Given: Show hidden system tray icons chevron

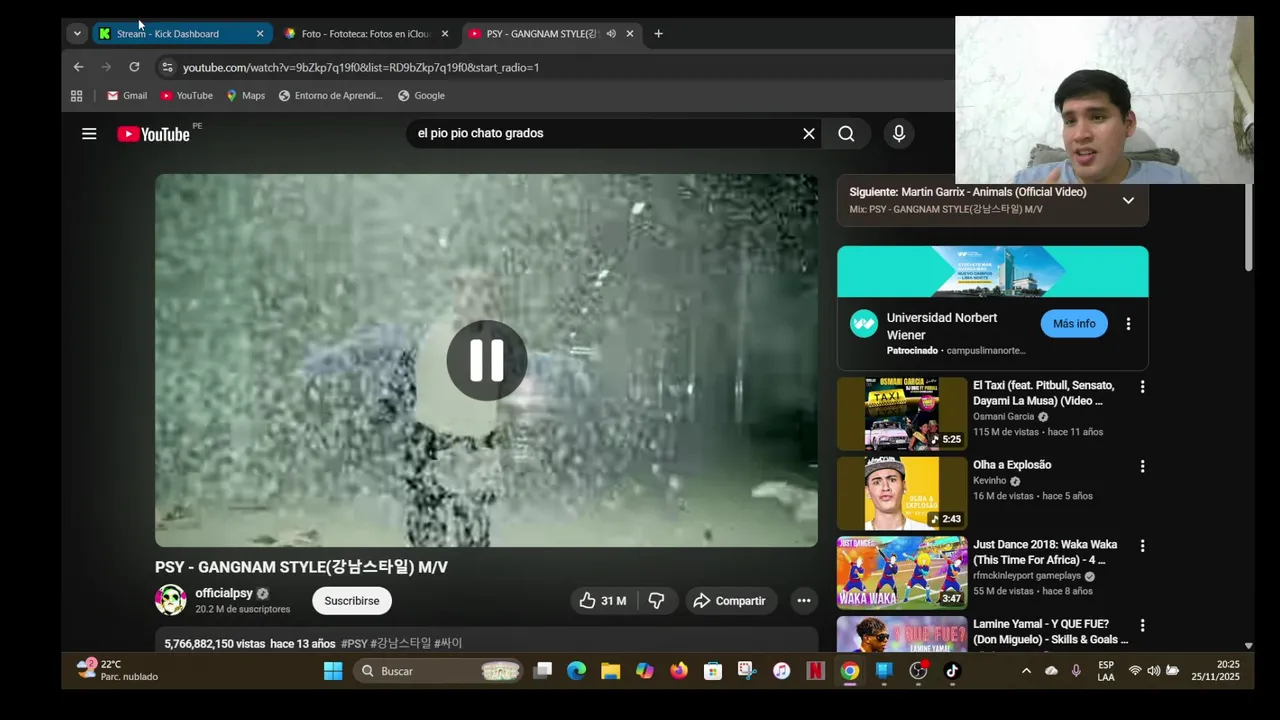Looking at the screenshot, I should click(1026, 671).
